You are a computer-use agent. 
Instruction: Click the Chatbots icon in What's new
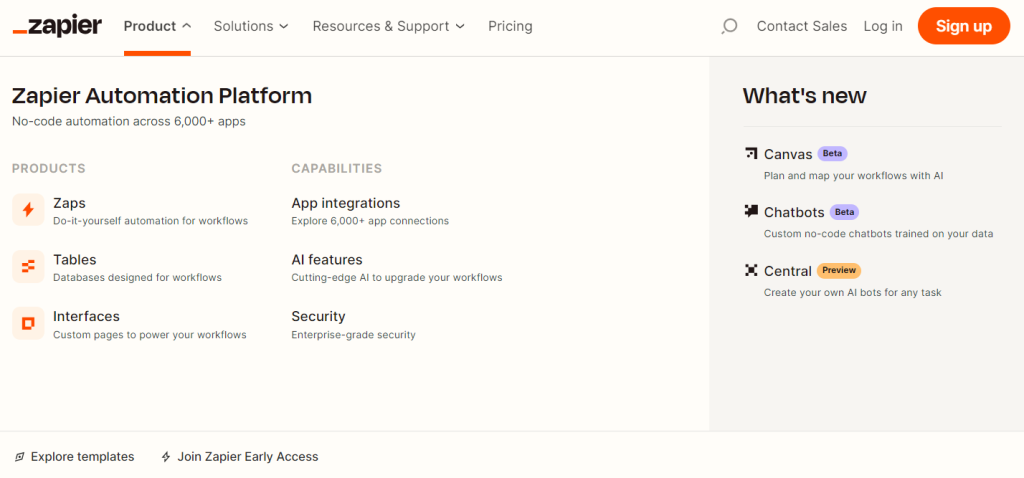(751, 212)
